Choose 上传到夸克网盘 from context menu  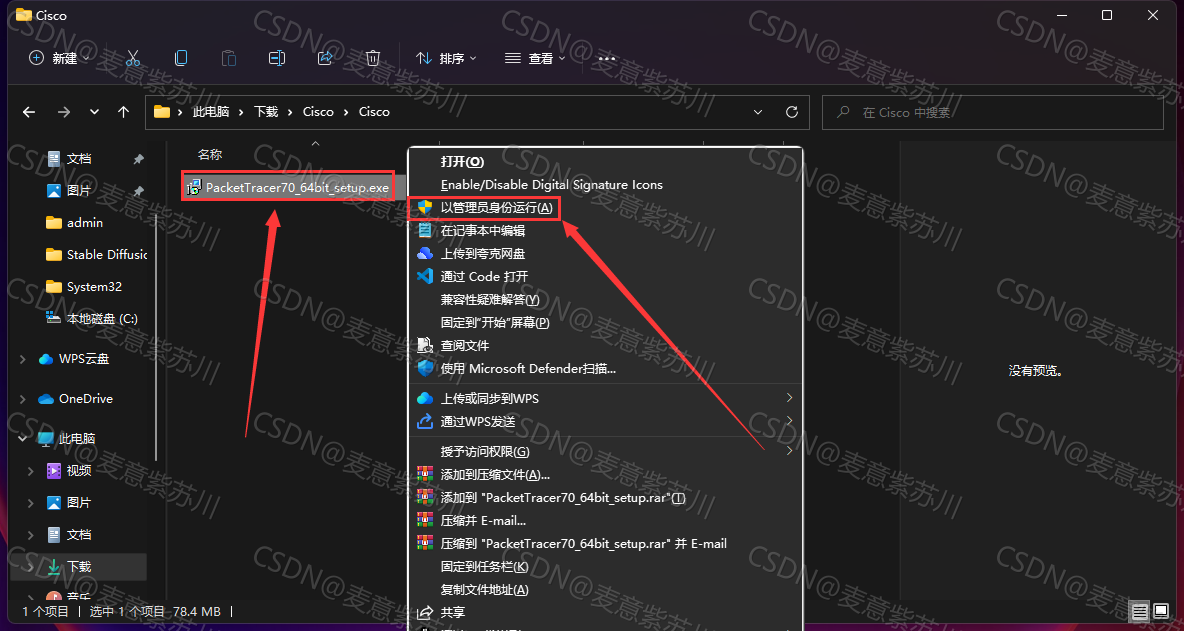(483, 254)
